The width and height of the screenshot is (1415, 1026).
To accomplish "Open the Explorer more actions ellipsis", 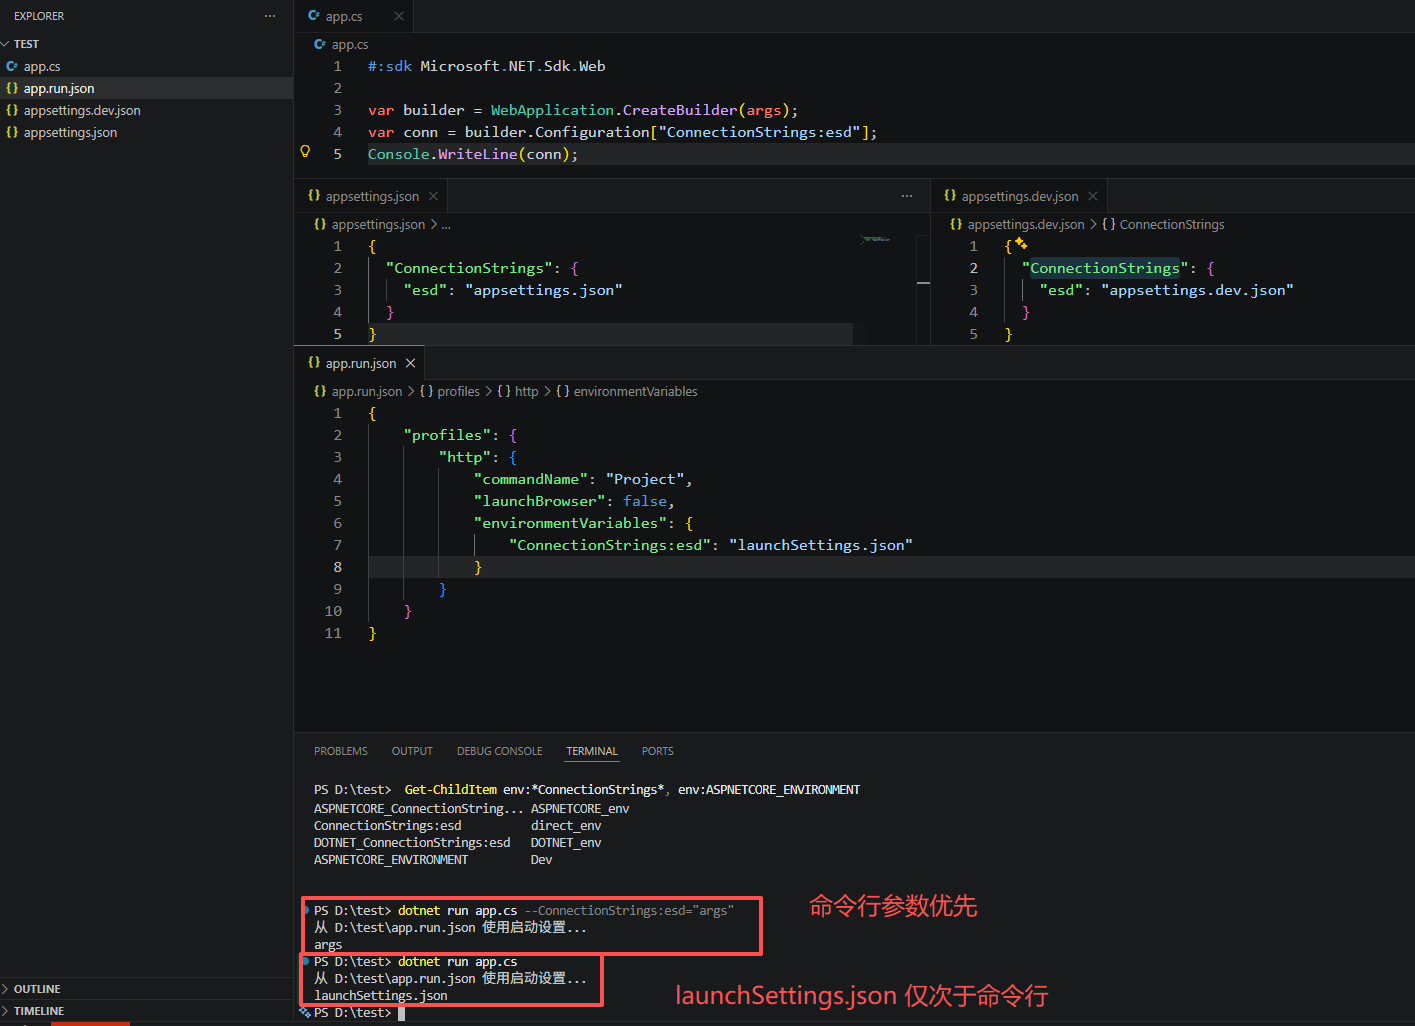I will pos(270,16).
